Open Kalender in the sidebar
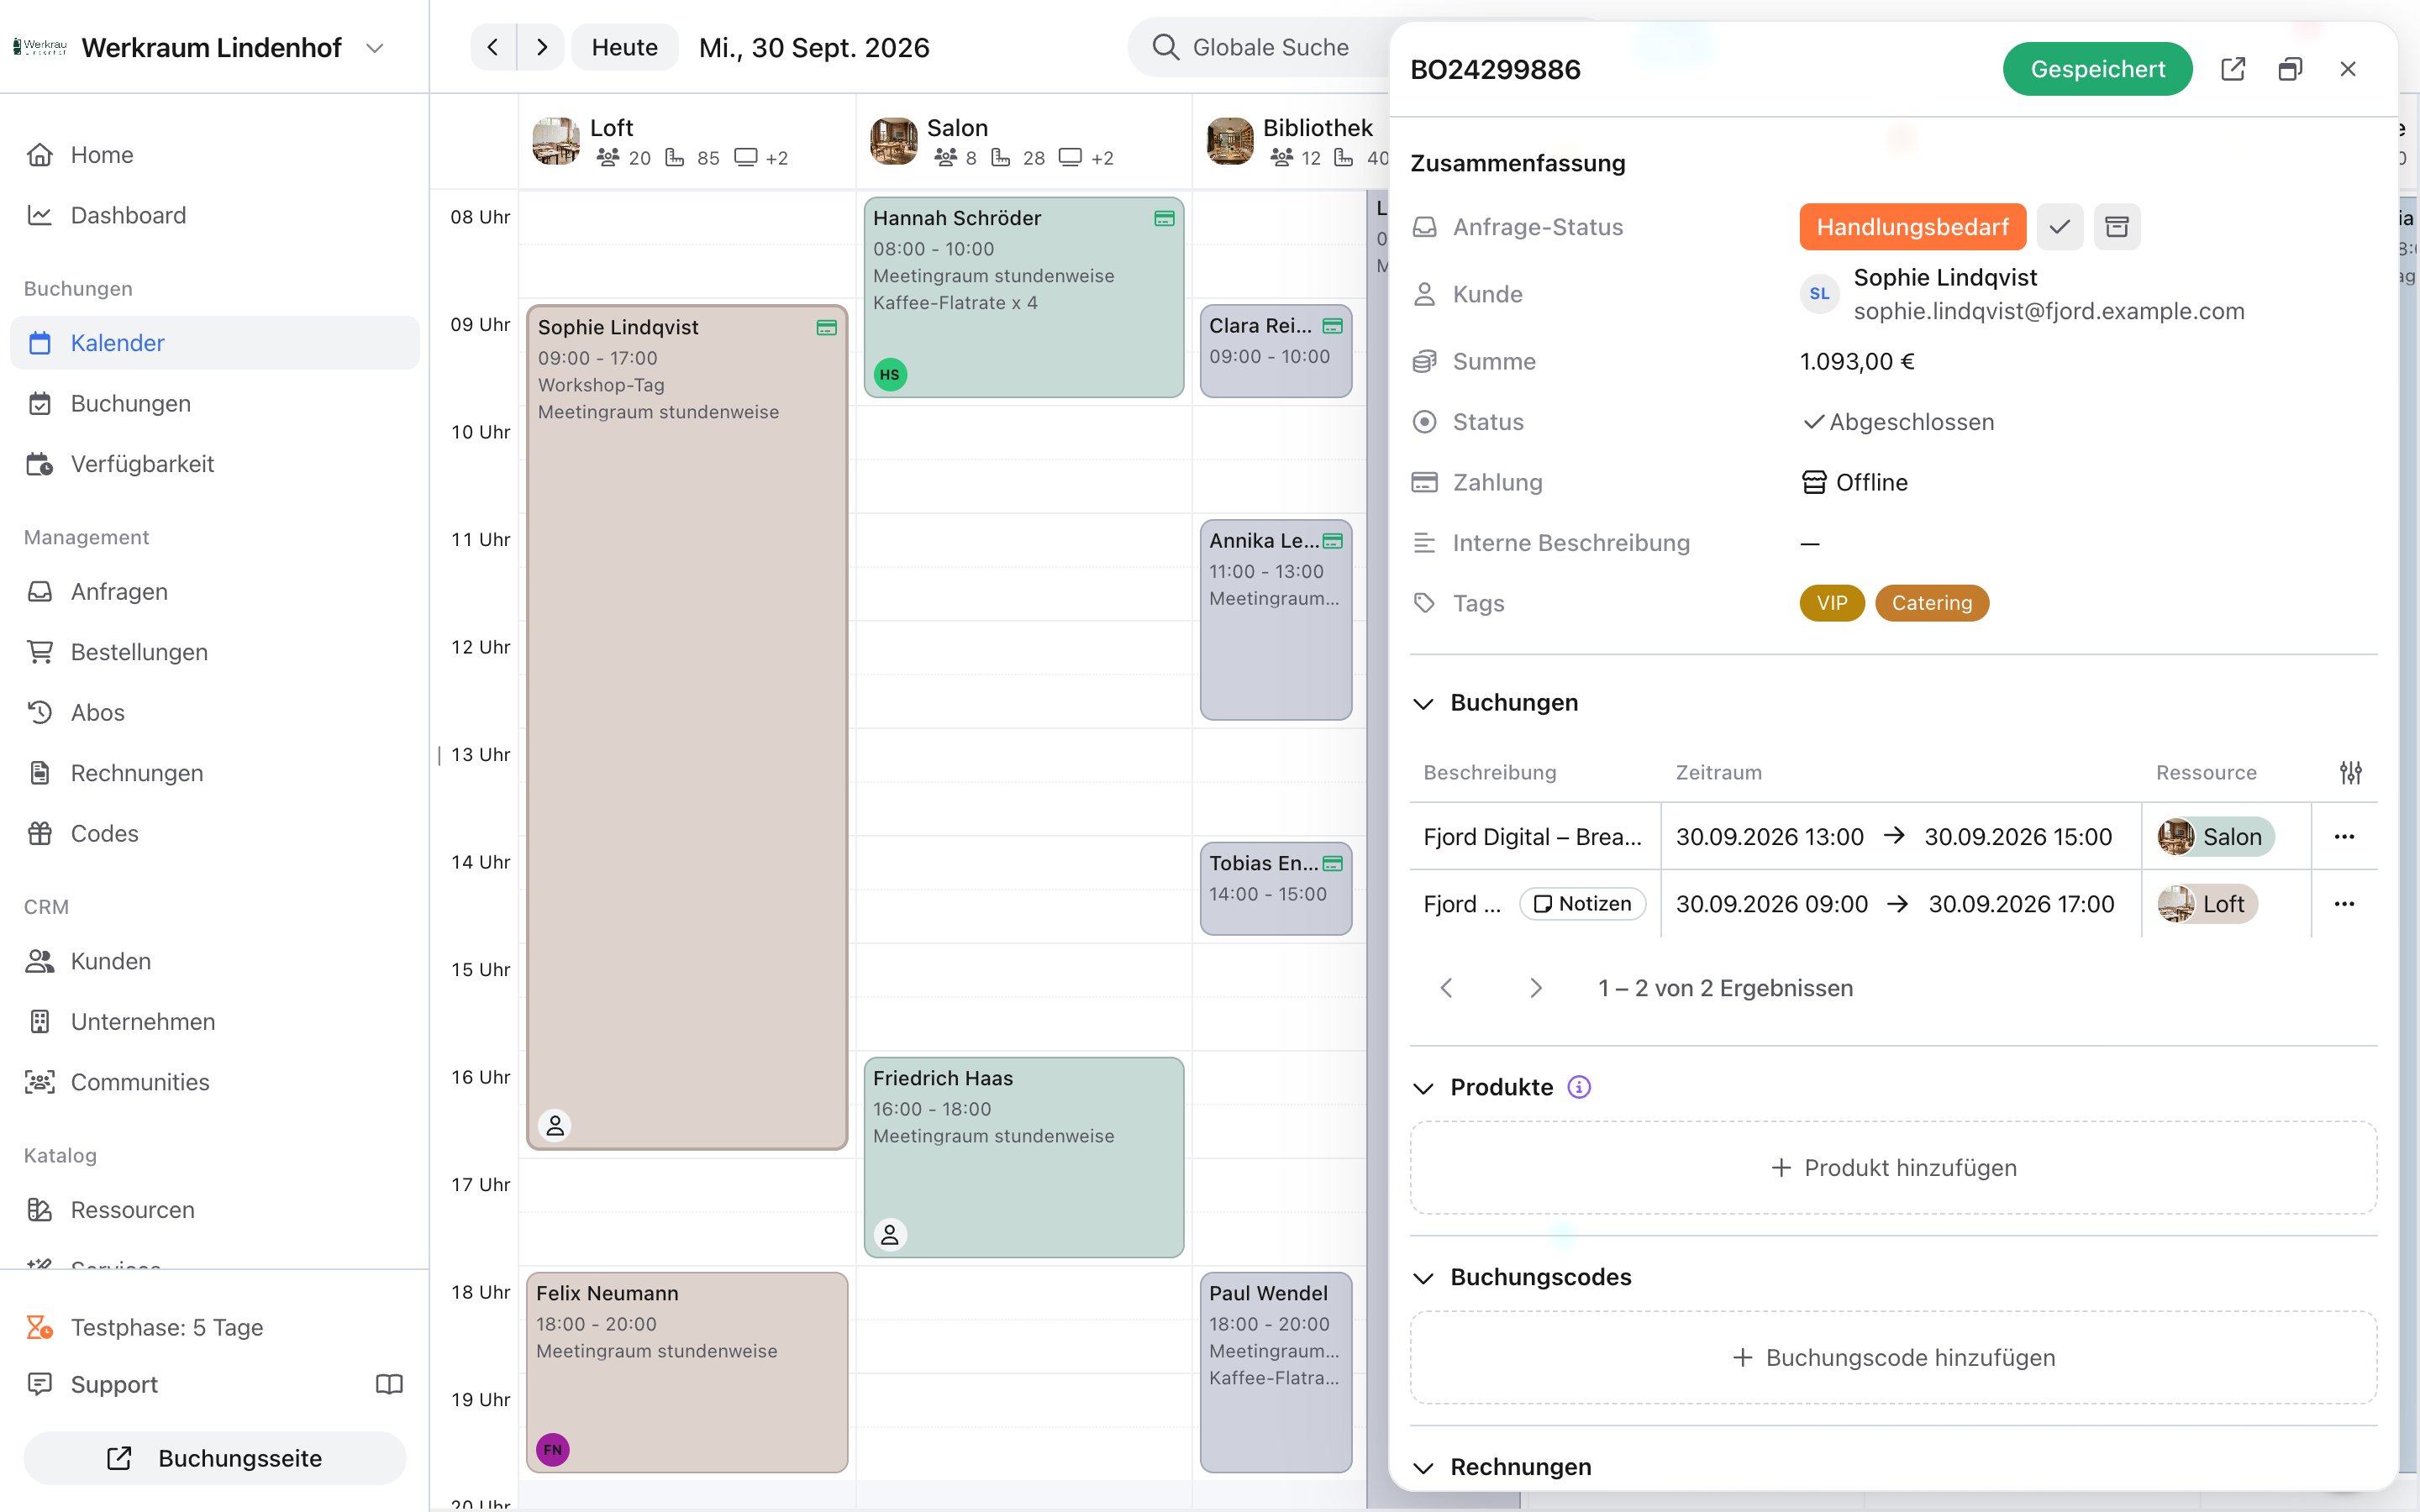This screenshot has width=2420, height=1512. tap(215, 343)
